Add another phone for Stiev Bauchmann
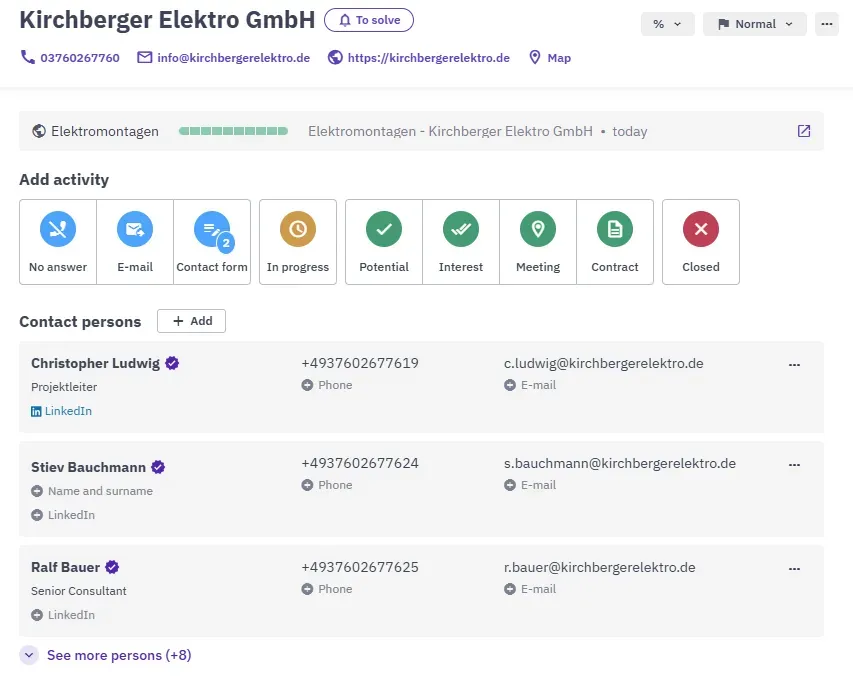 click(327, 485)
